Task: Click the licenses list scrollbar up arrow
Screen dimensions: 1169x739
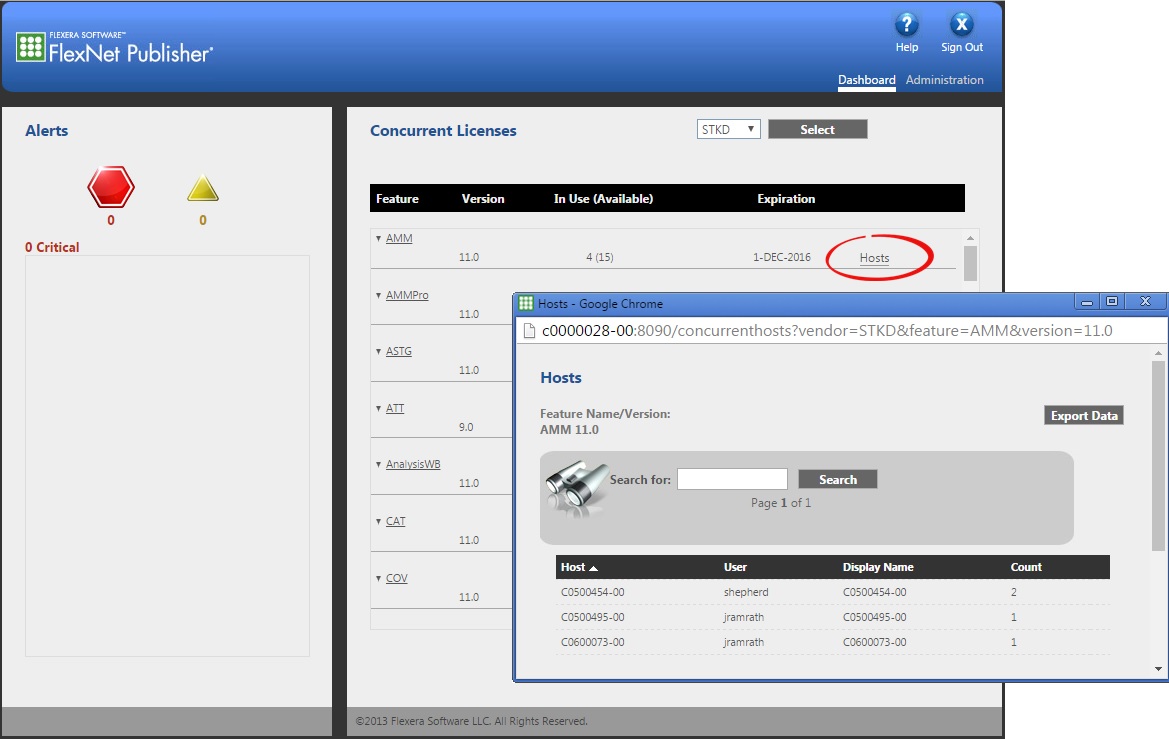Action: [970, 238]
